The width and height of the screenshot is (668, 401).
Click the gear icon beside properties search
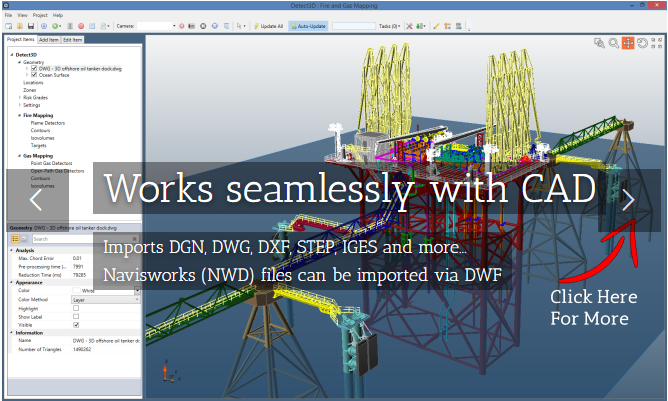[x=24, y=239]
